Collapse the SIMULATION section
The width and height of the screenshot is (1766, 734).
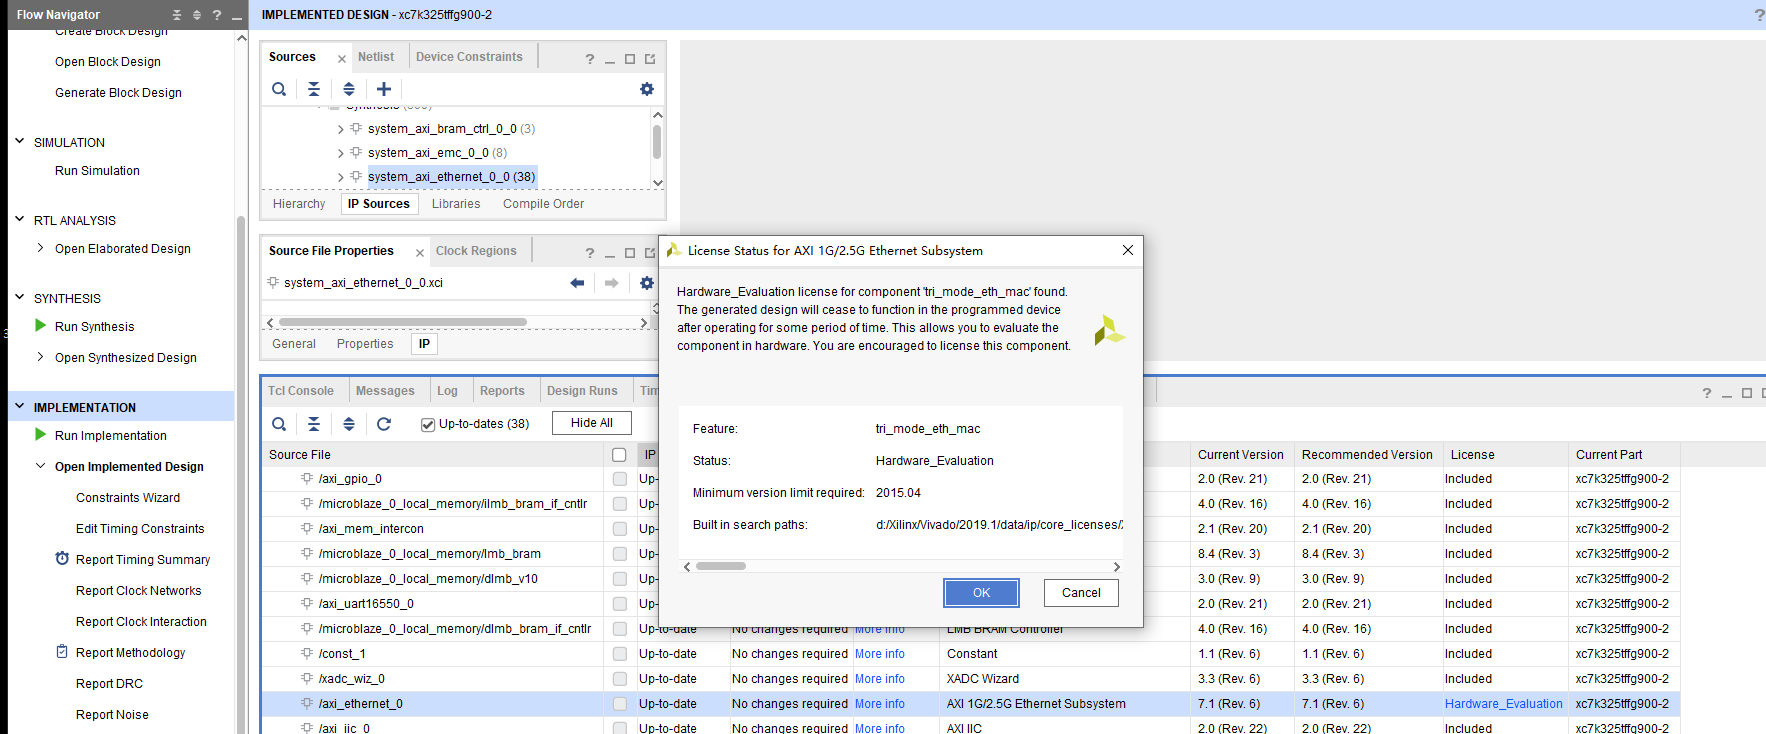(x=19, y=141)
